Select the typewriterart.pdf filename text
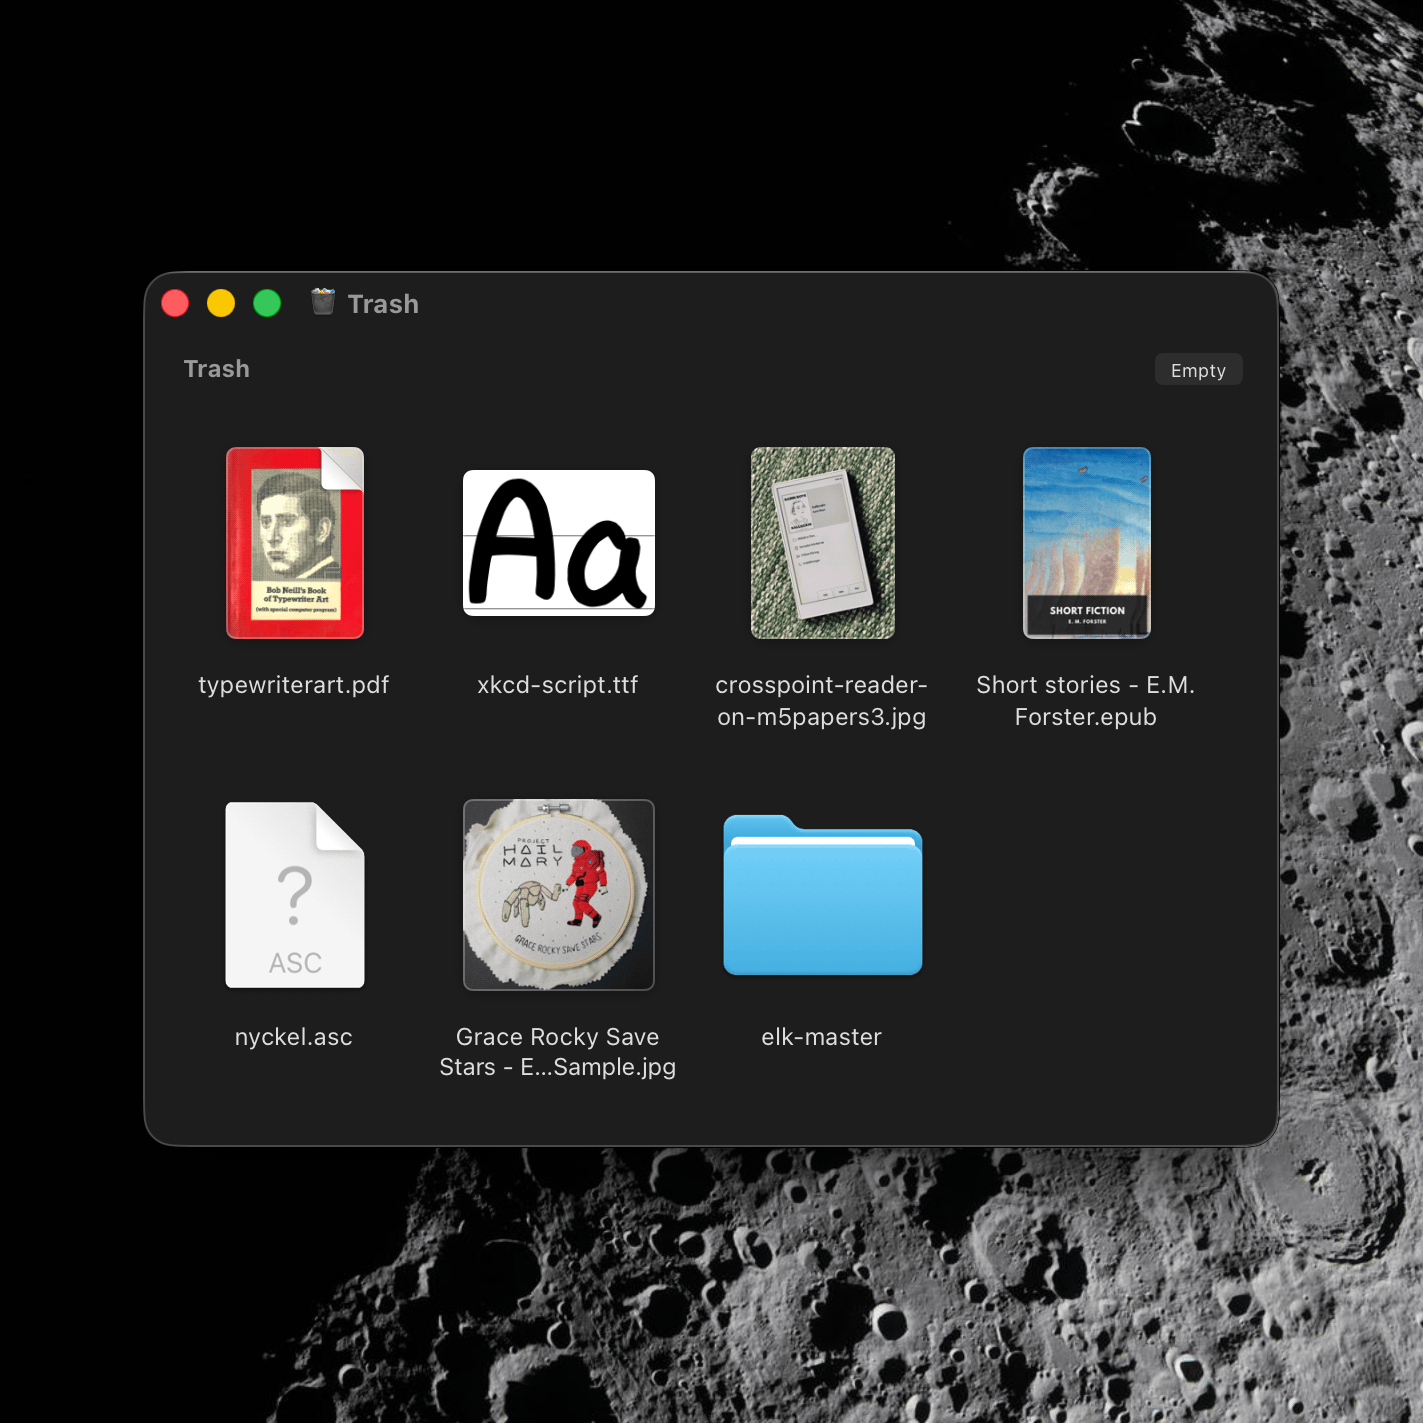The width and height of the screenshot is (1423, 1423). pyautogui.click(x=294, y=685)
